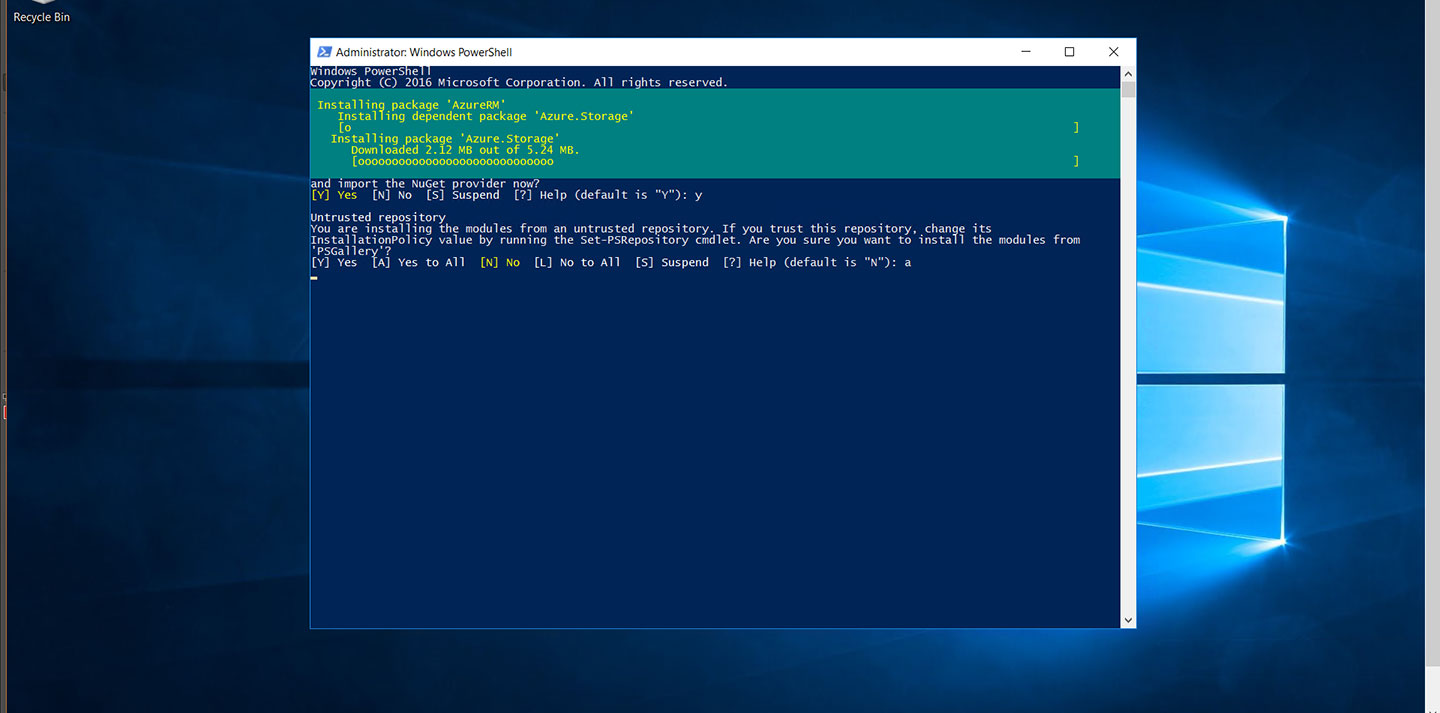Click the empty scrollbar track below the thumb
The height and width of the screenshot is (713, 1440).
coord(1128,350)
